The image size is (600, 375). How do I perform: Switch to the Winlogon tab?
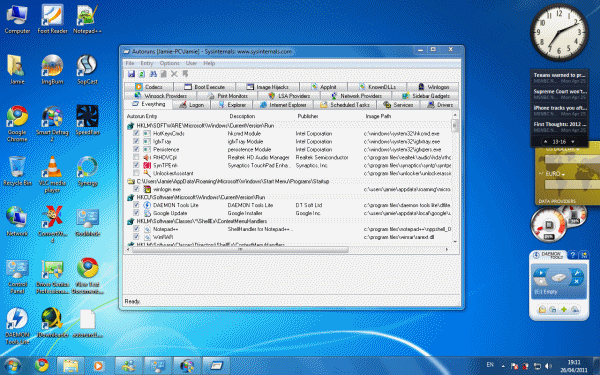click(433, 87)
